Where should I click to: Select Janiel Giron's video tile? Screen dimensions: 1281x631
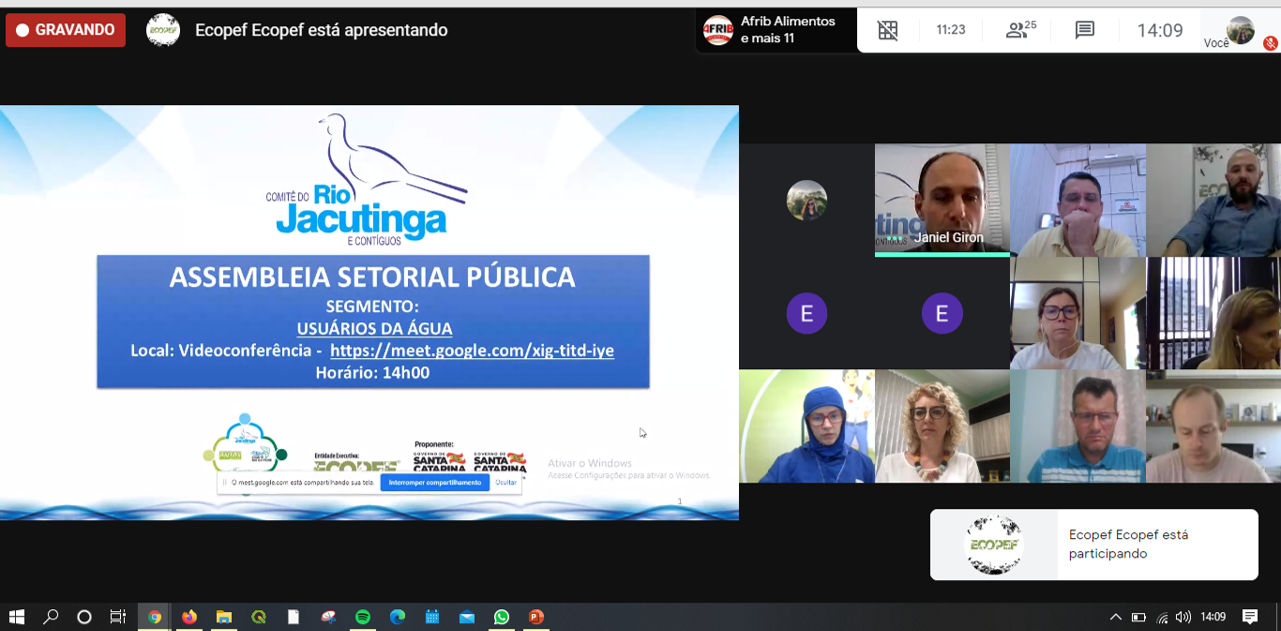(942, 200)
